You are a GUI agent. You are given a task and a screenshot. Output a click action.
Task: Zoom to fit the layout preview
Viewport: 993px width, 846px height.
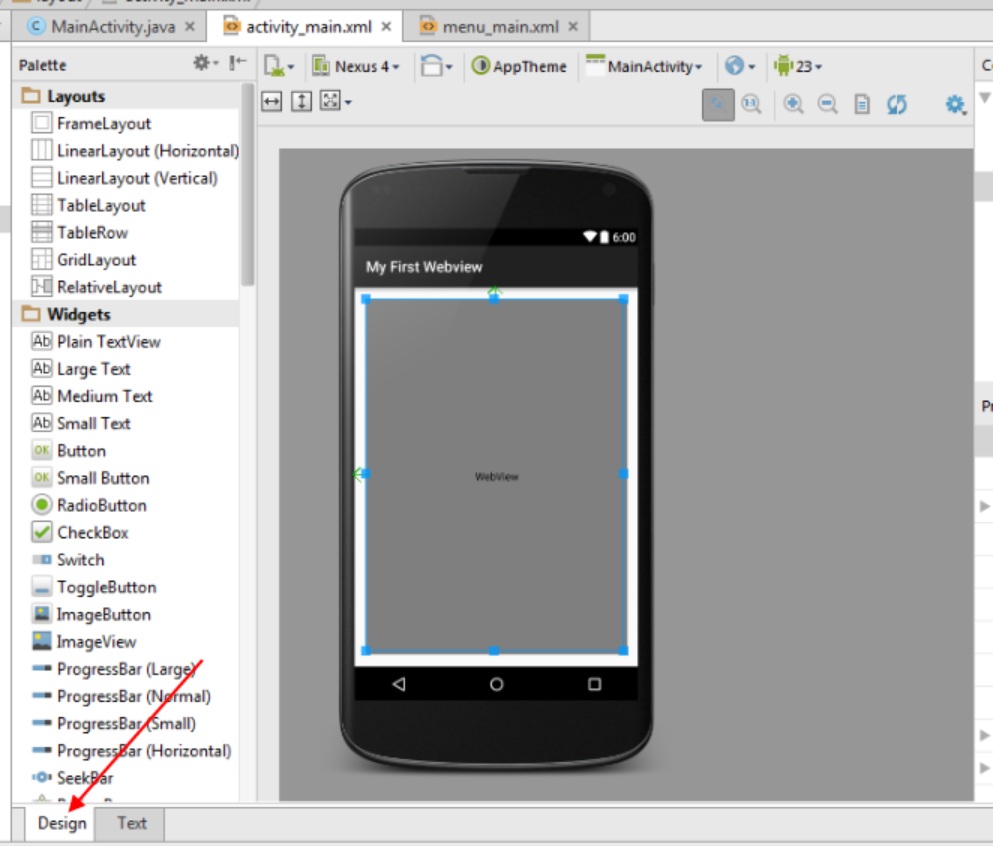tap(718, 104)
